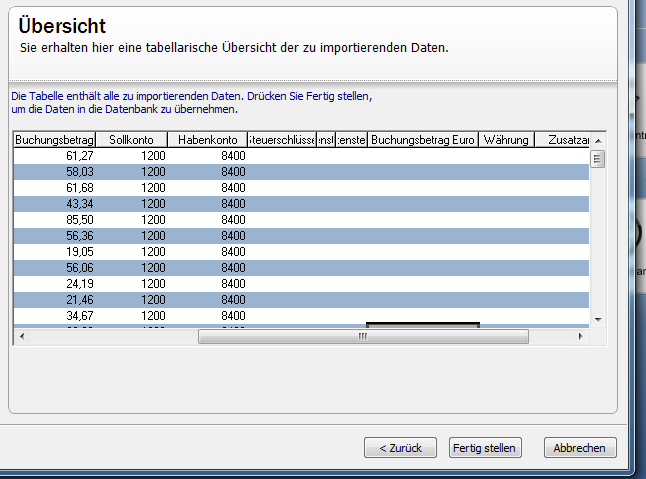The image size is (646, 479).
Task: Cancel the import with Abbrechen
Action: click(x=580, y=448)
